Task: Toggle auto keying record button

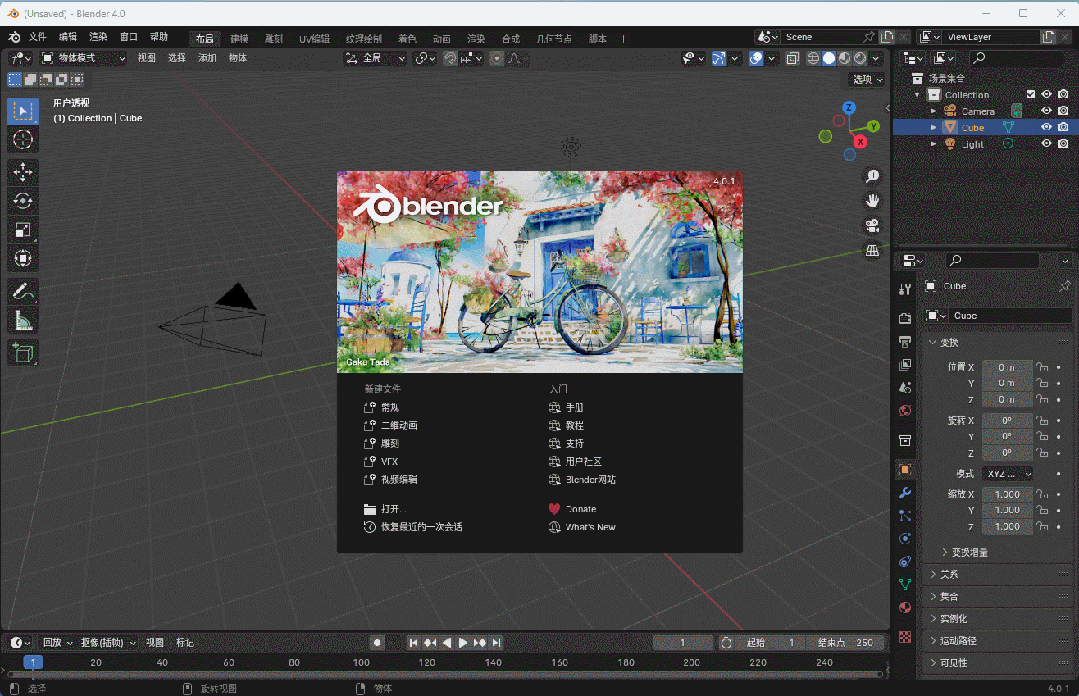Action: pyautogui.click(x=377, y=642)
